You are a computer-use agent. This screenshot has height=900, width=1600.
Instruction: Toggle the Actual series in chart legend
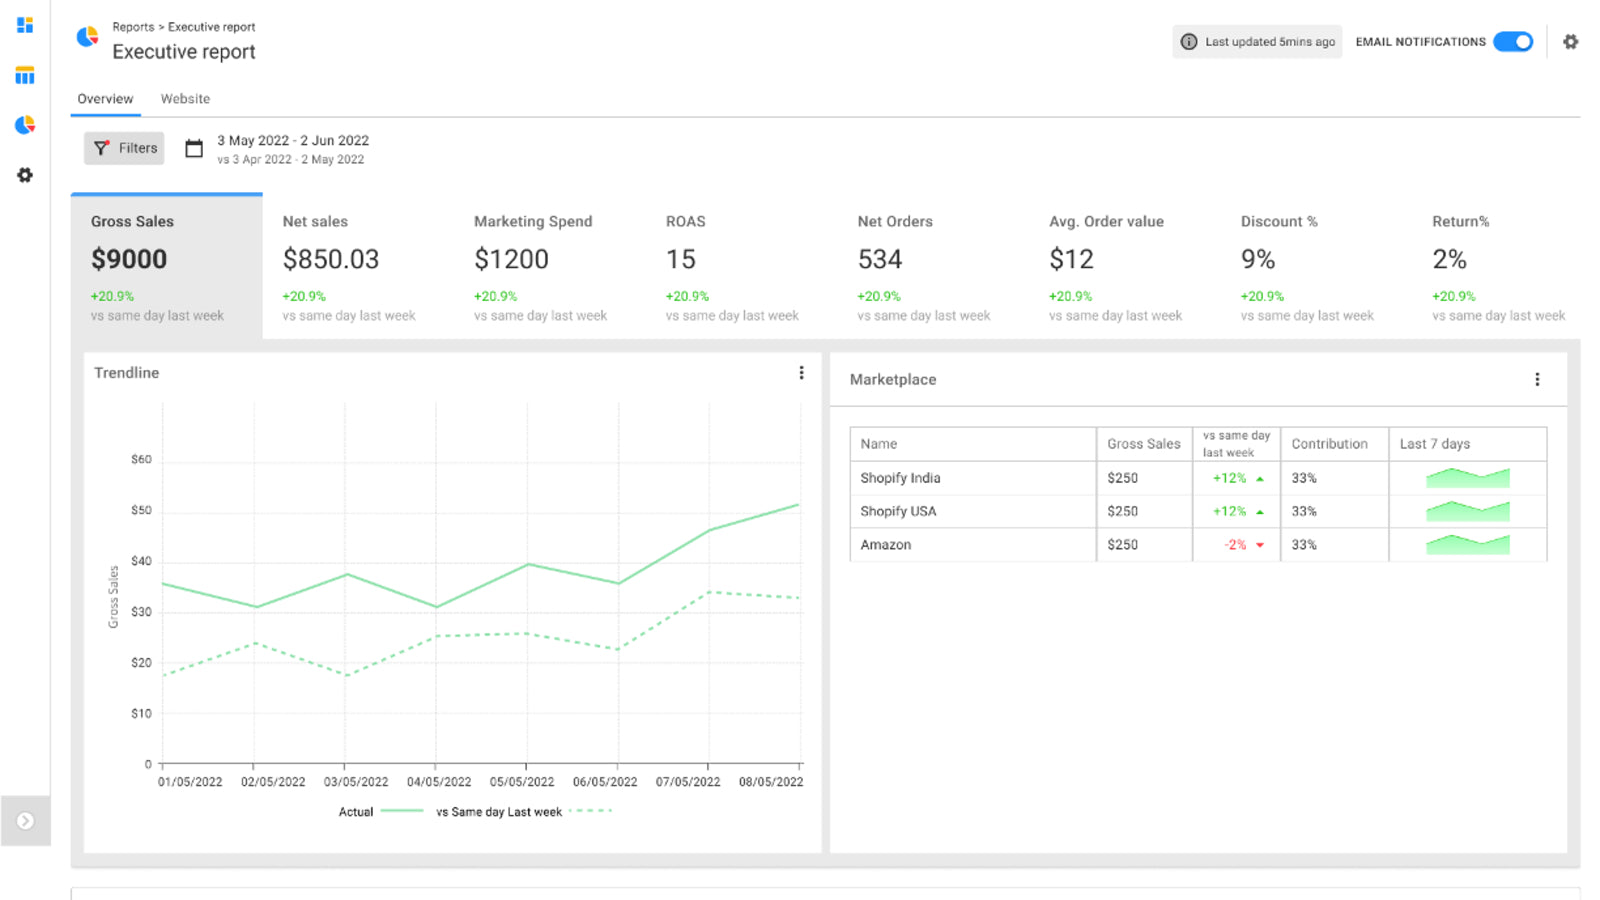click(380, 812)
